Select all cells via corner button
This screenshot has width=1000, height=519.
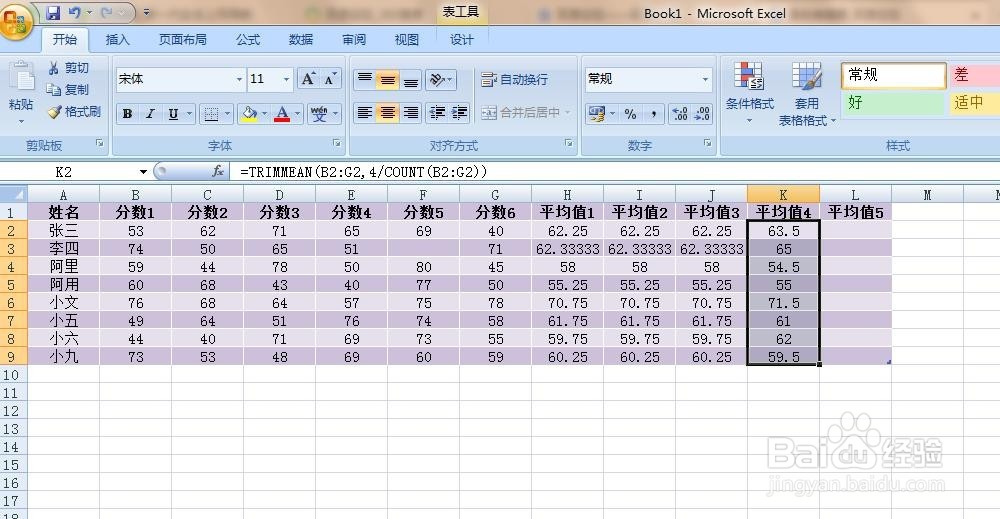click(x=14, y=194)
